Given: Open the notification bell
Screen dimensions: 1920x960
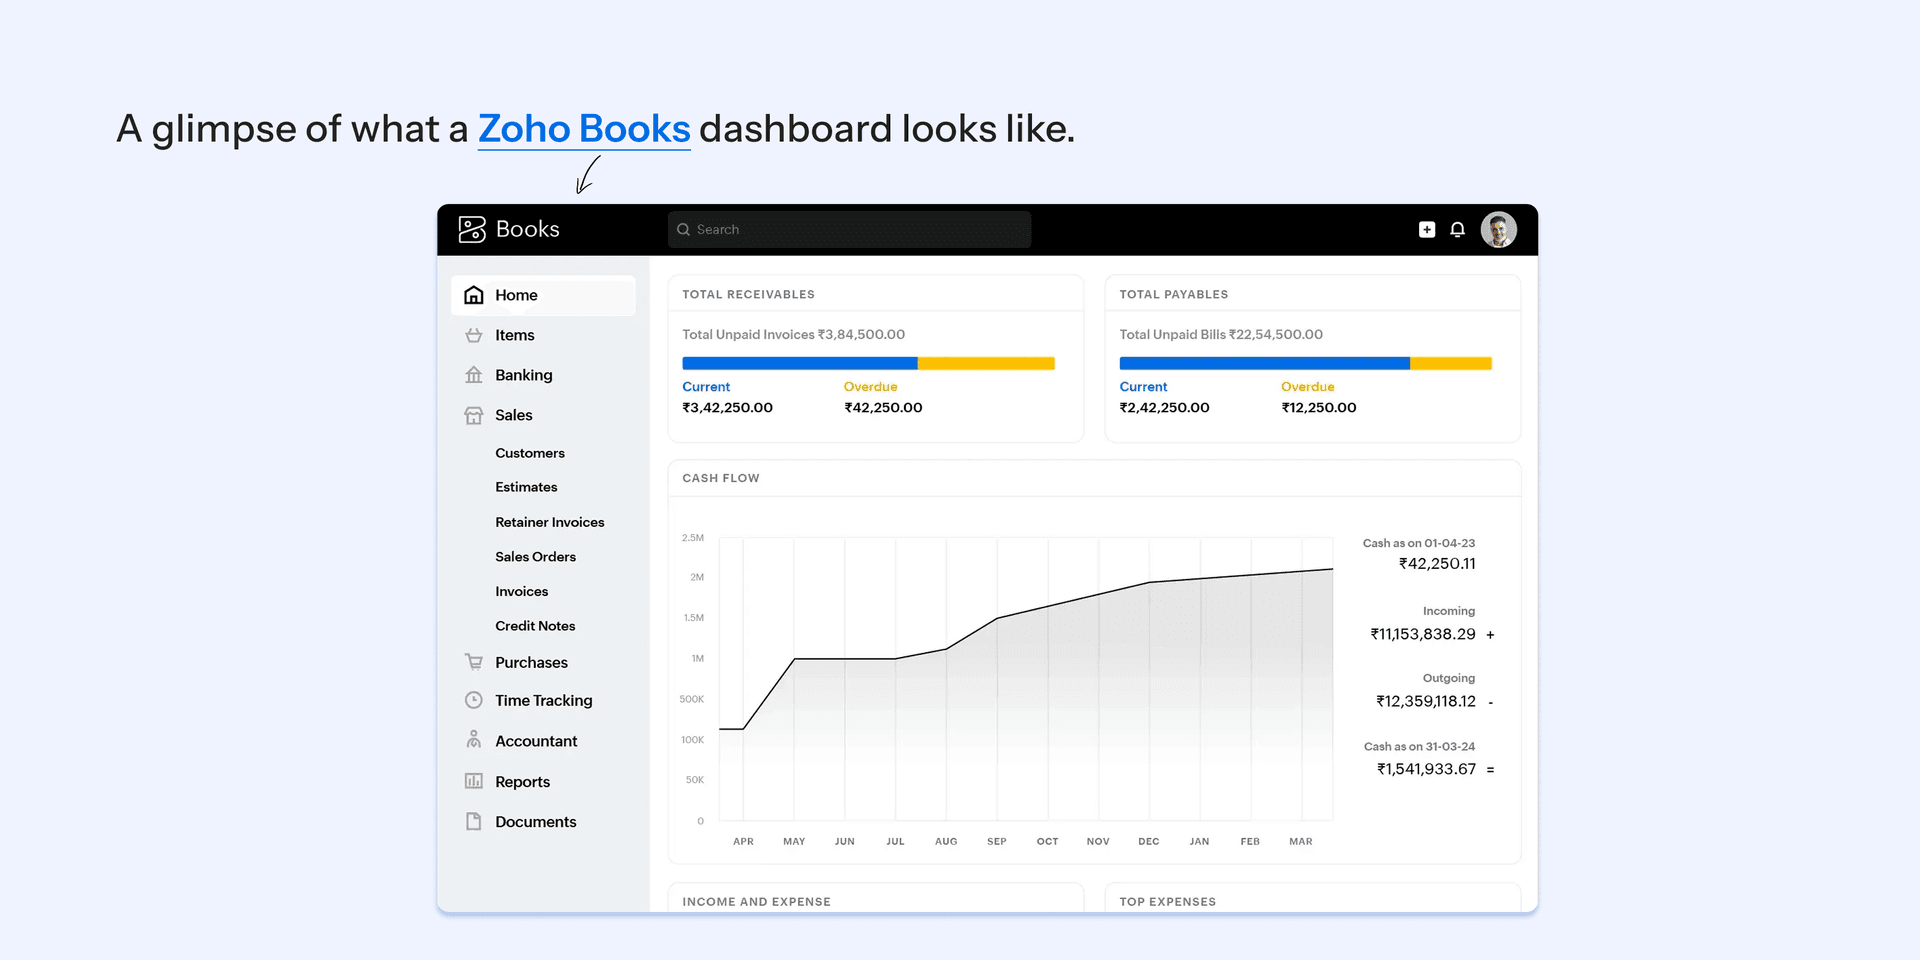Looking at the screenshot, I should click(x=1458, y=229).
